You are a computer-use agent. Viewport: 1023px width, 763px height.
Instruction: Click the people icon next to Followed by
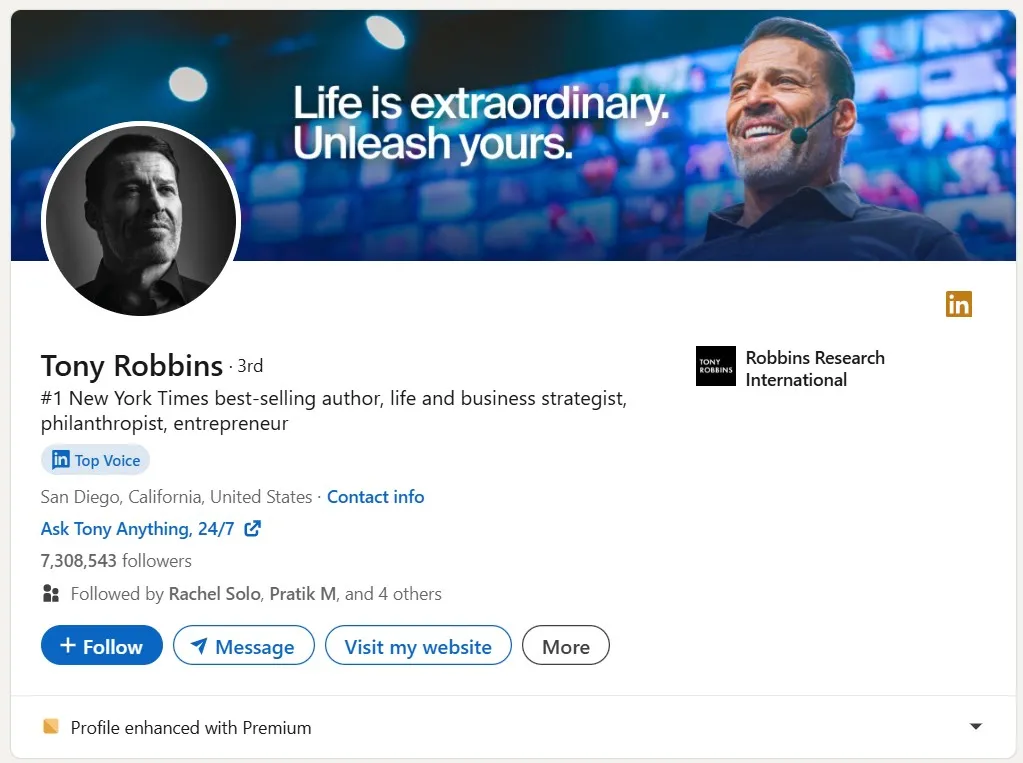click(51, 593)
